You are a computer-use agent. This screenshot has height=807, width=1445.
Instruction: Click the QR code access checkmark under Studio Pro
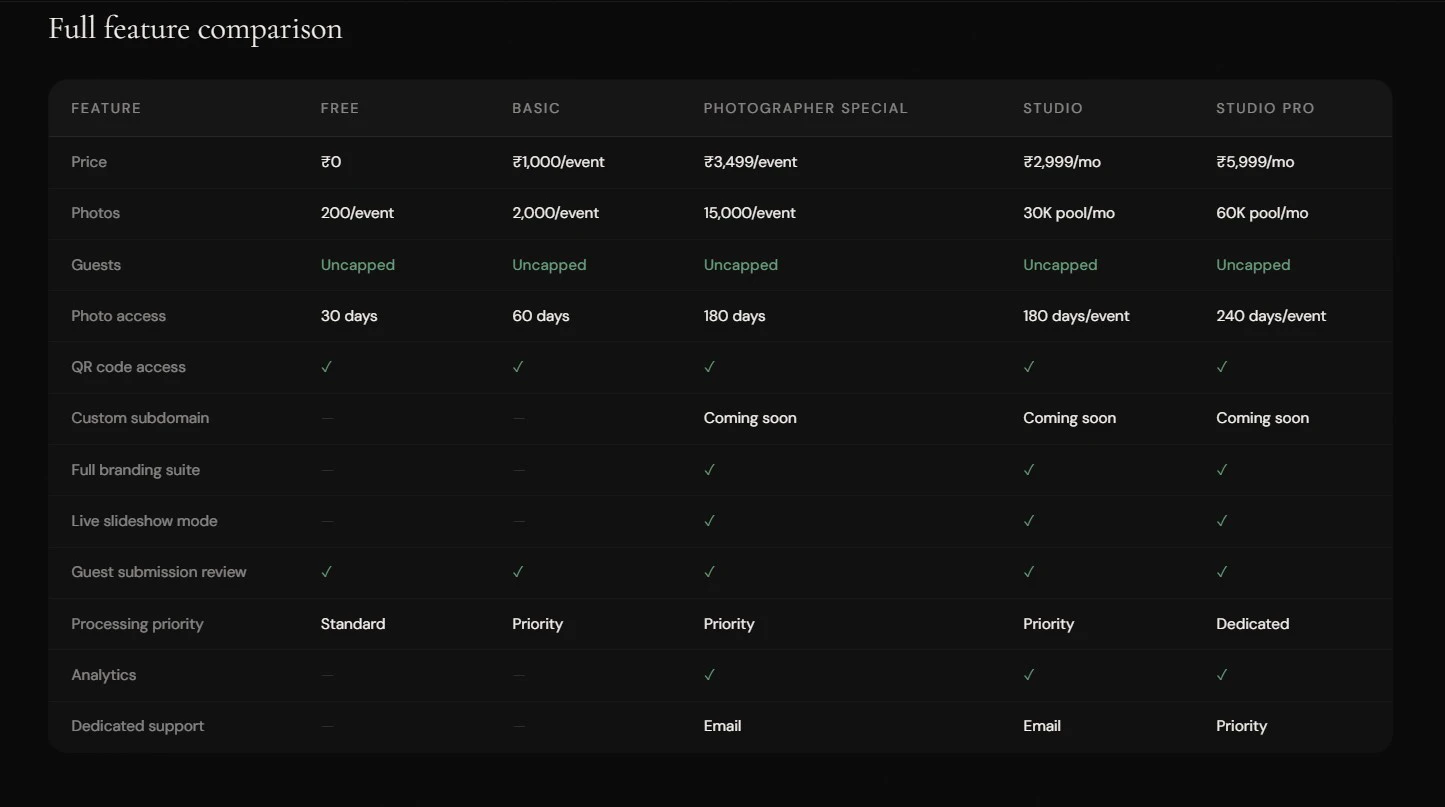tap(1222, 367)
